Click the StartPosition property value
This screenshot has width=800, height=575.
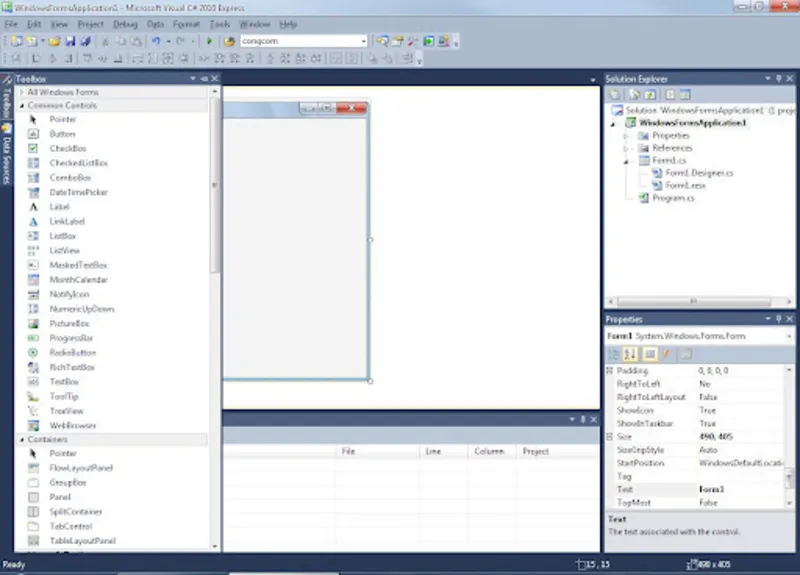740,463
